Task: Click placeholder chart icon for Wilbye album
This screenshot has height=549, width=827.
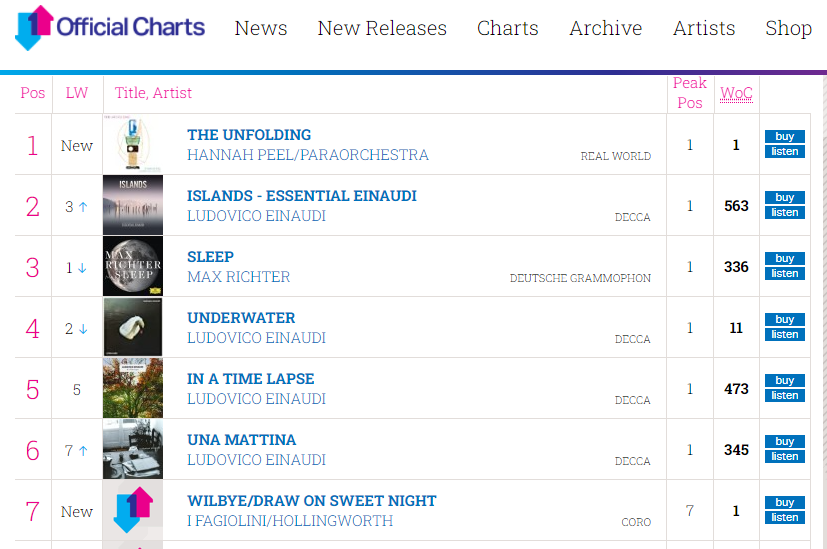Action: tap(133, 510)
